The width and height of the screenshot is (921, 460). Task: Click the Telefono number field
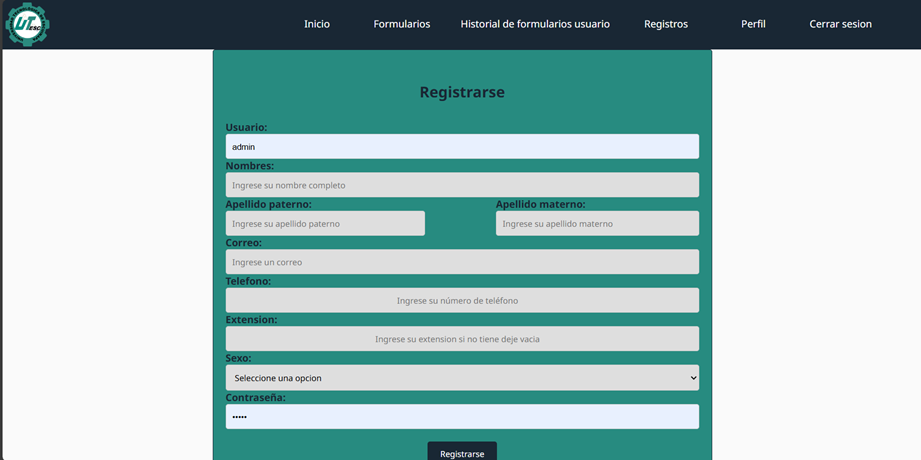pyautogui.click(x=462, y=300)
